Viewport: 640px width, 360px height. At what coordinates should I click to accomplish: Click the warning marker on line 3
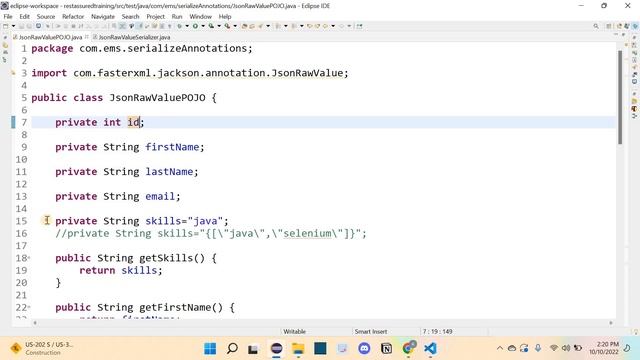click(13, 73)
